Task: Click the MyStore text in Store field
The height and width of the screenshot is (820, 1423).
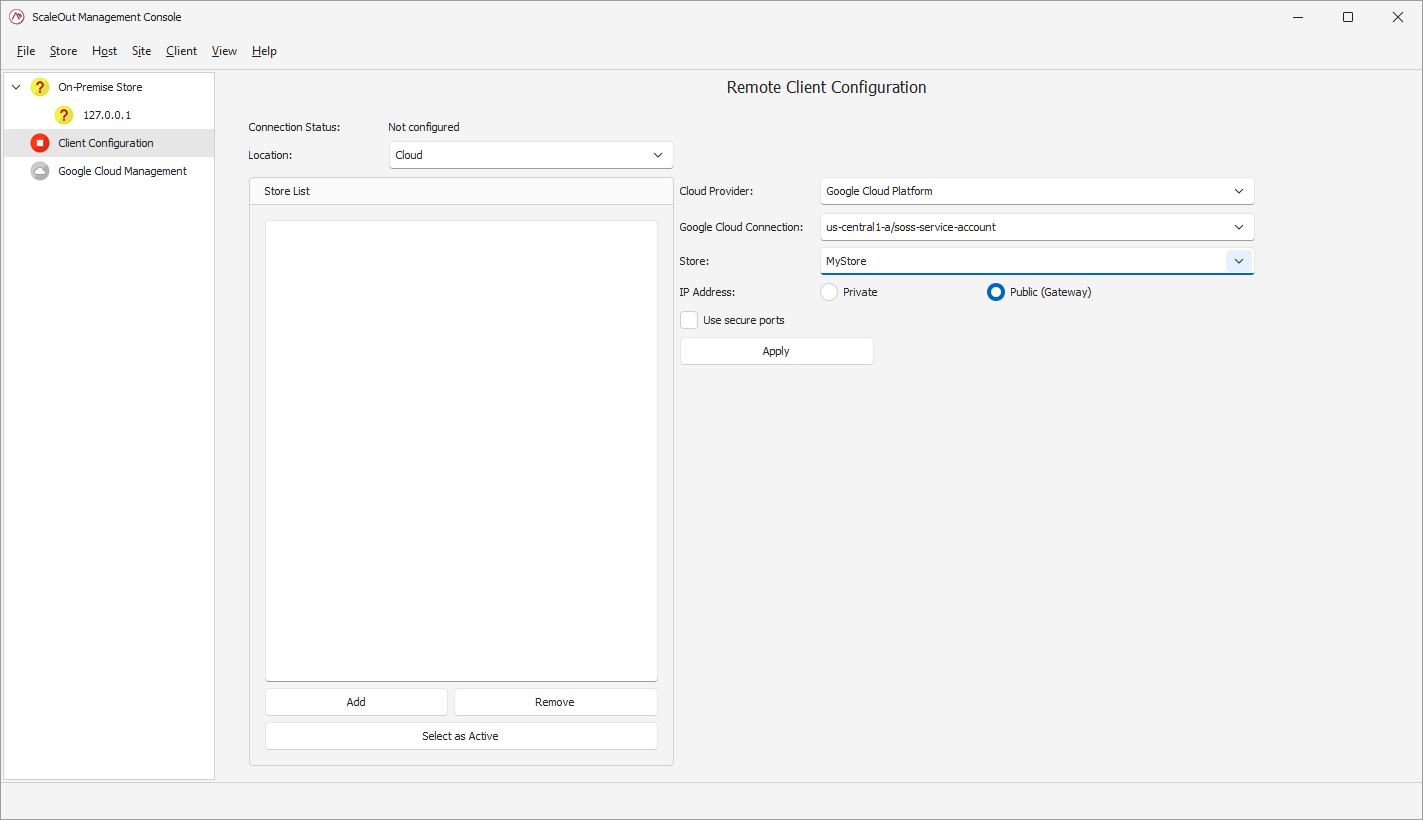Action: [x=846, y=261]
